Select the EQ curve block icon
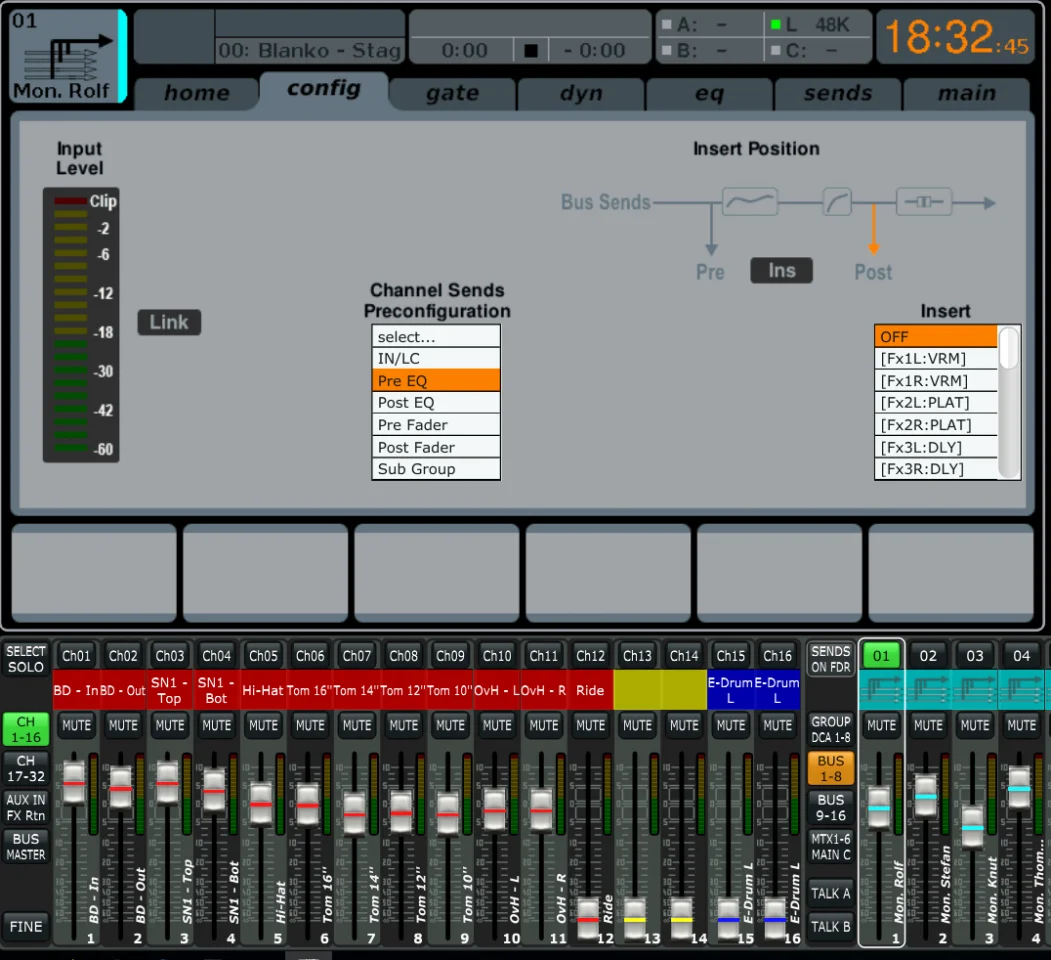1051x960 pixels. click(749, 203)
